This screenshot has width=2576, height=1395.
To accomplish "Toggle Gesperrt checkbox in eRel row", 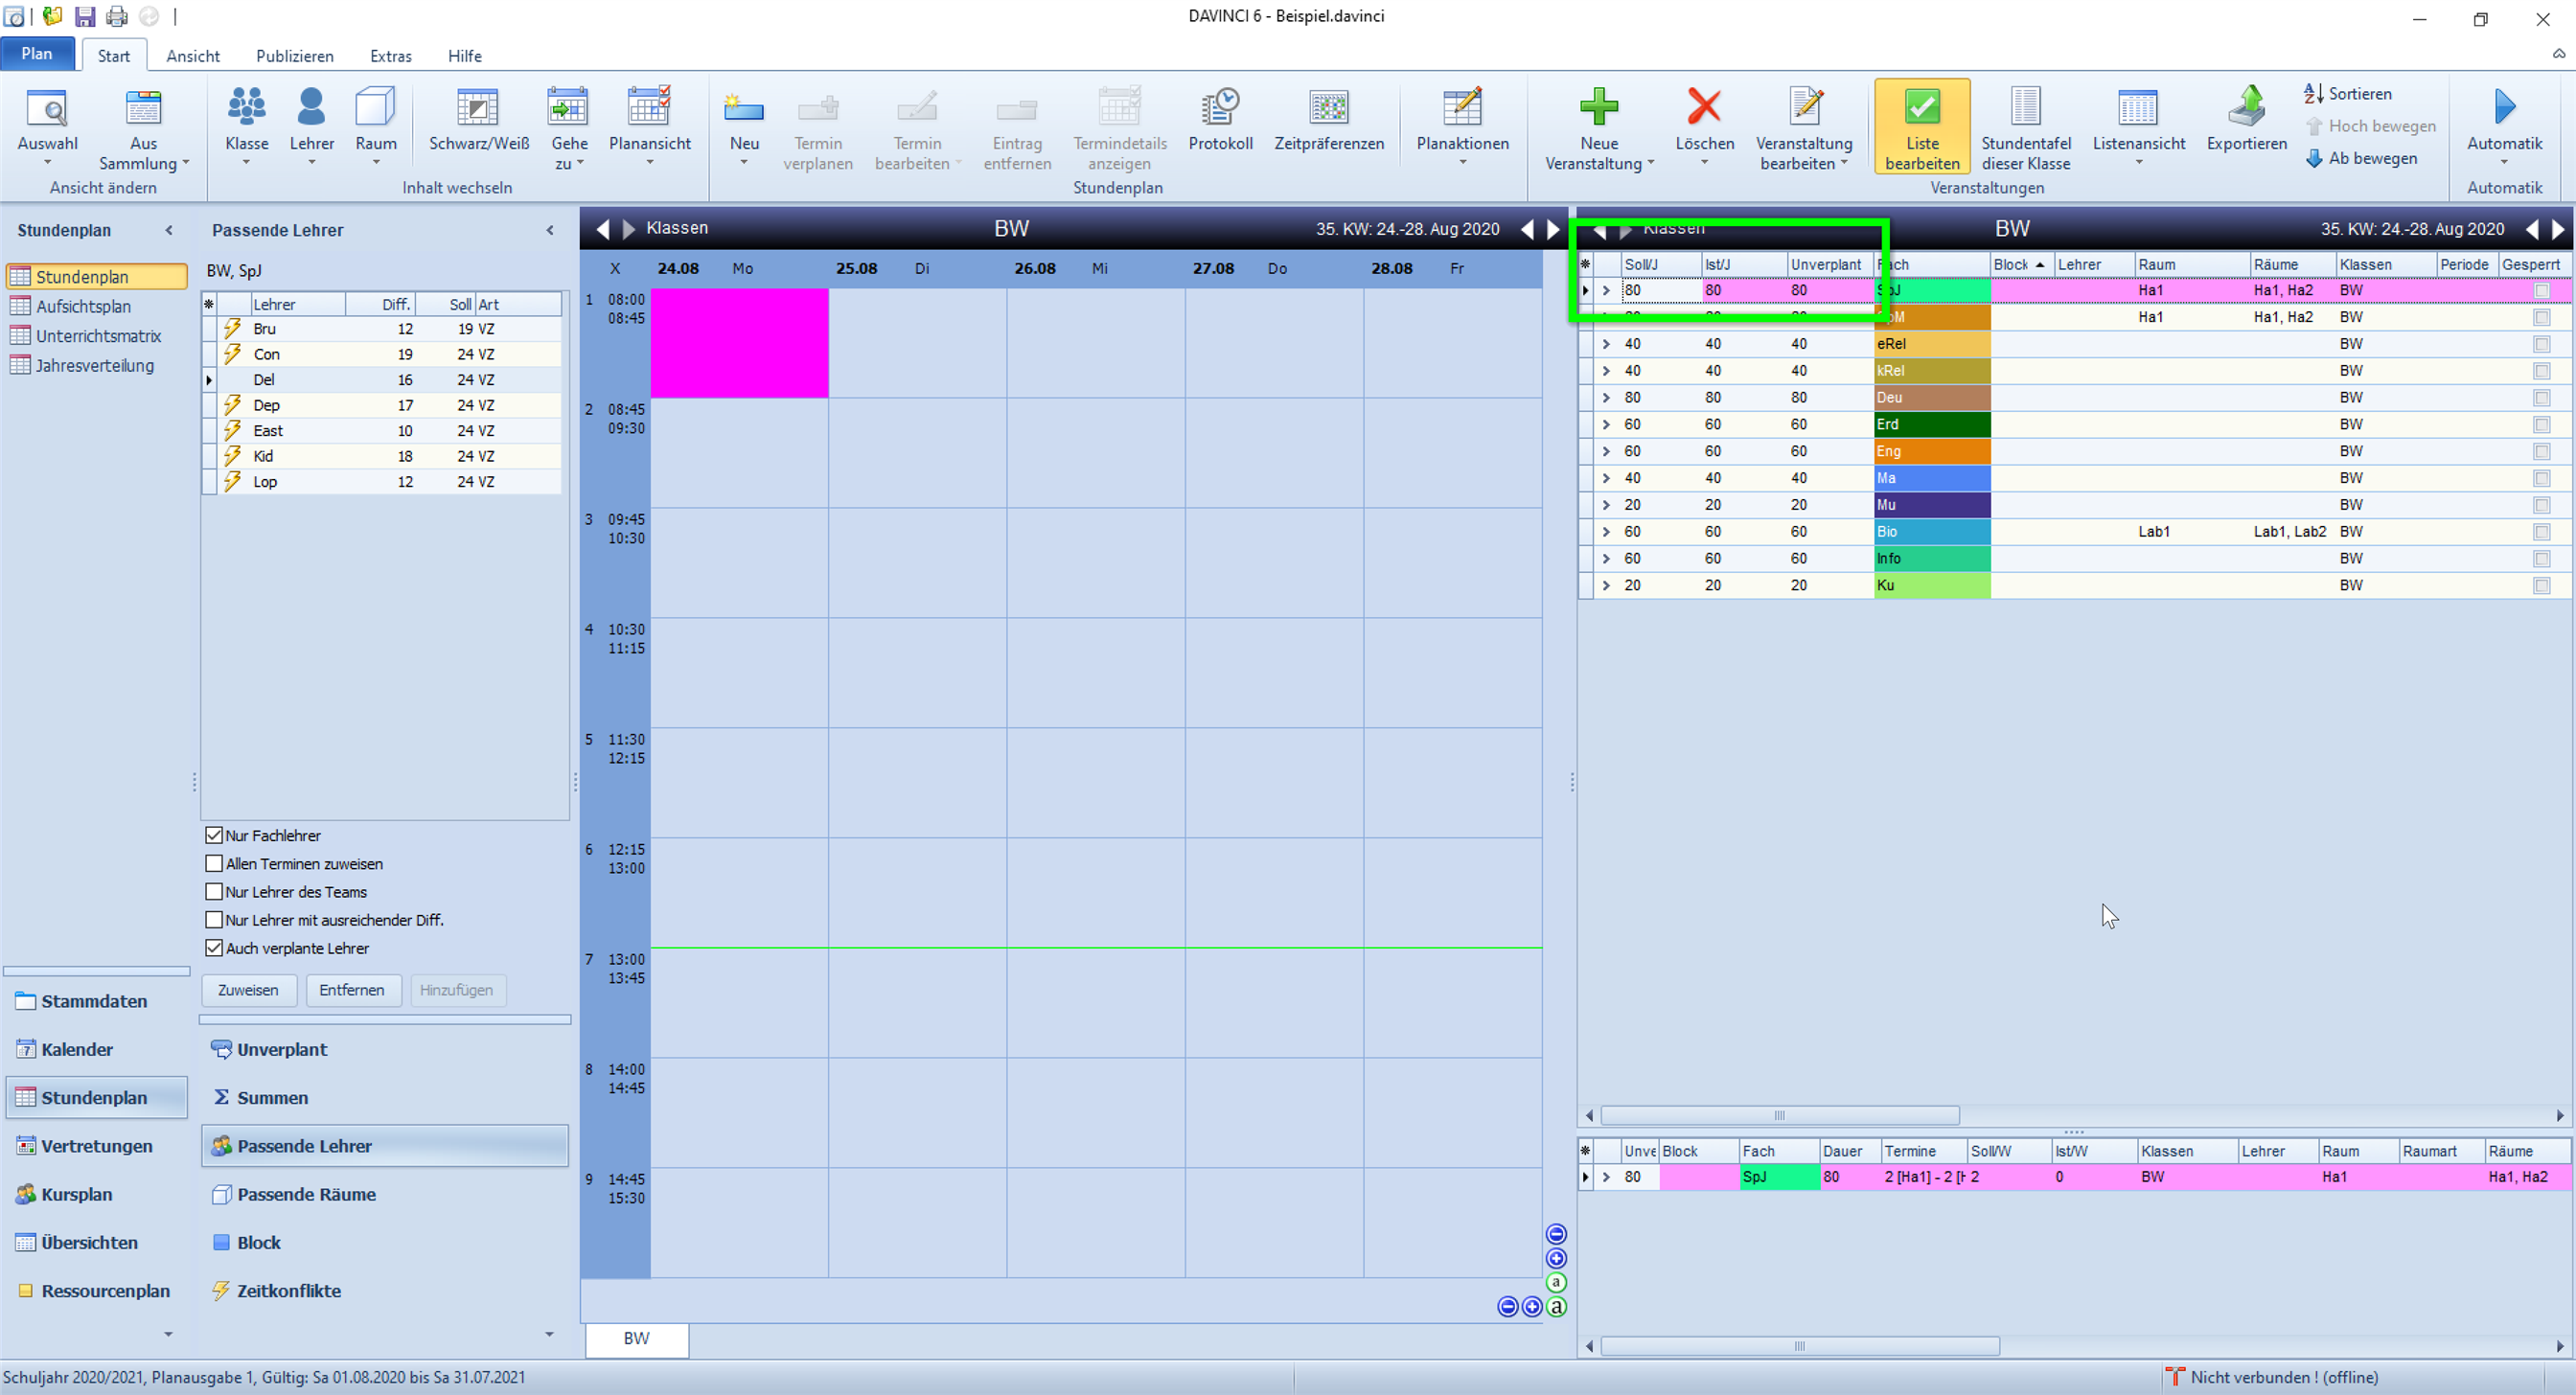I will click(x=2541, y=344).
